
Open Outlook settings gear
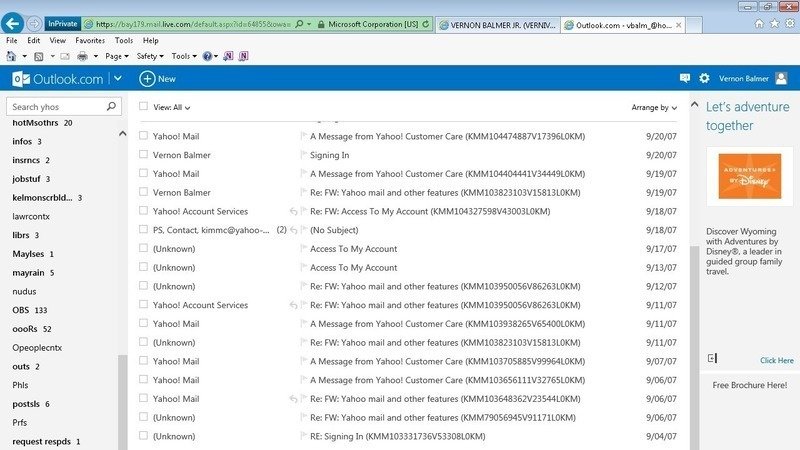pyautogui.click(x=705, y=78)
